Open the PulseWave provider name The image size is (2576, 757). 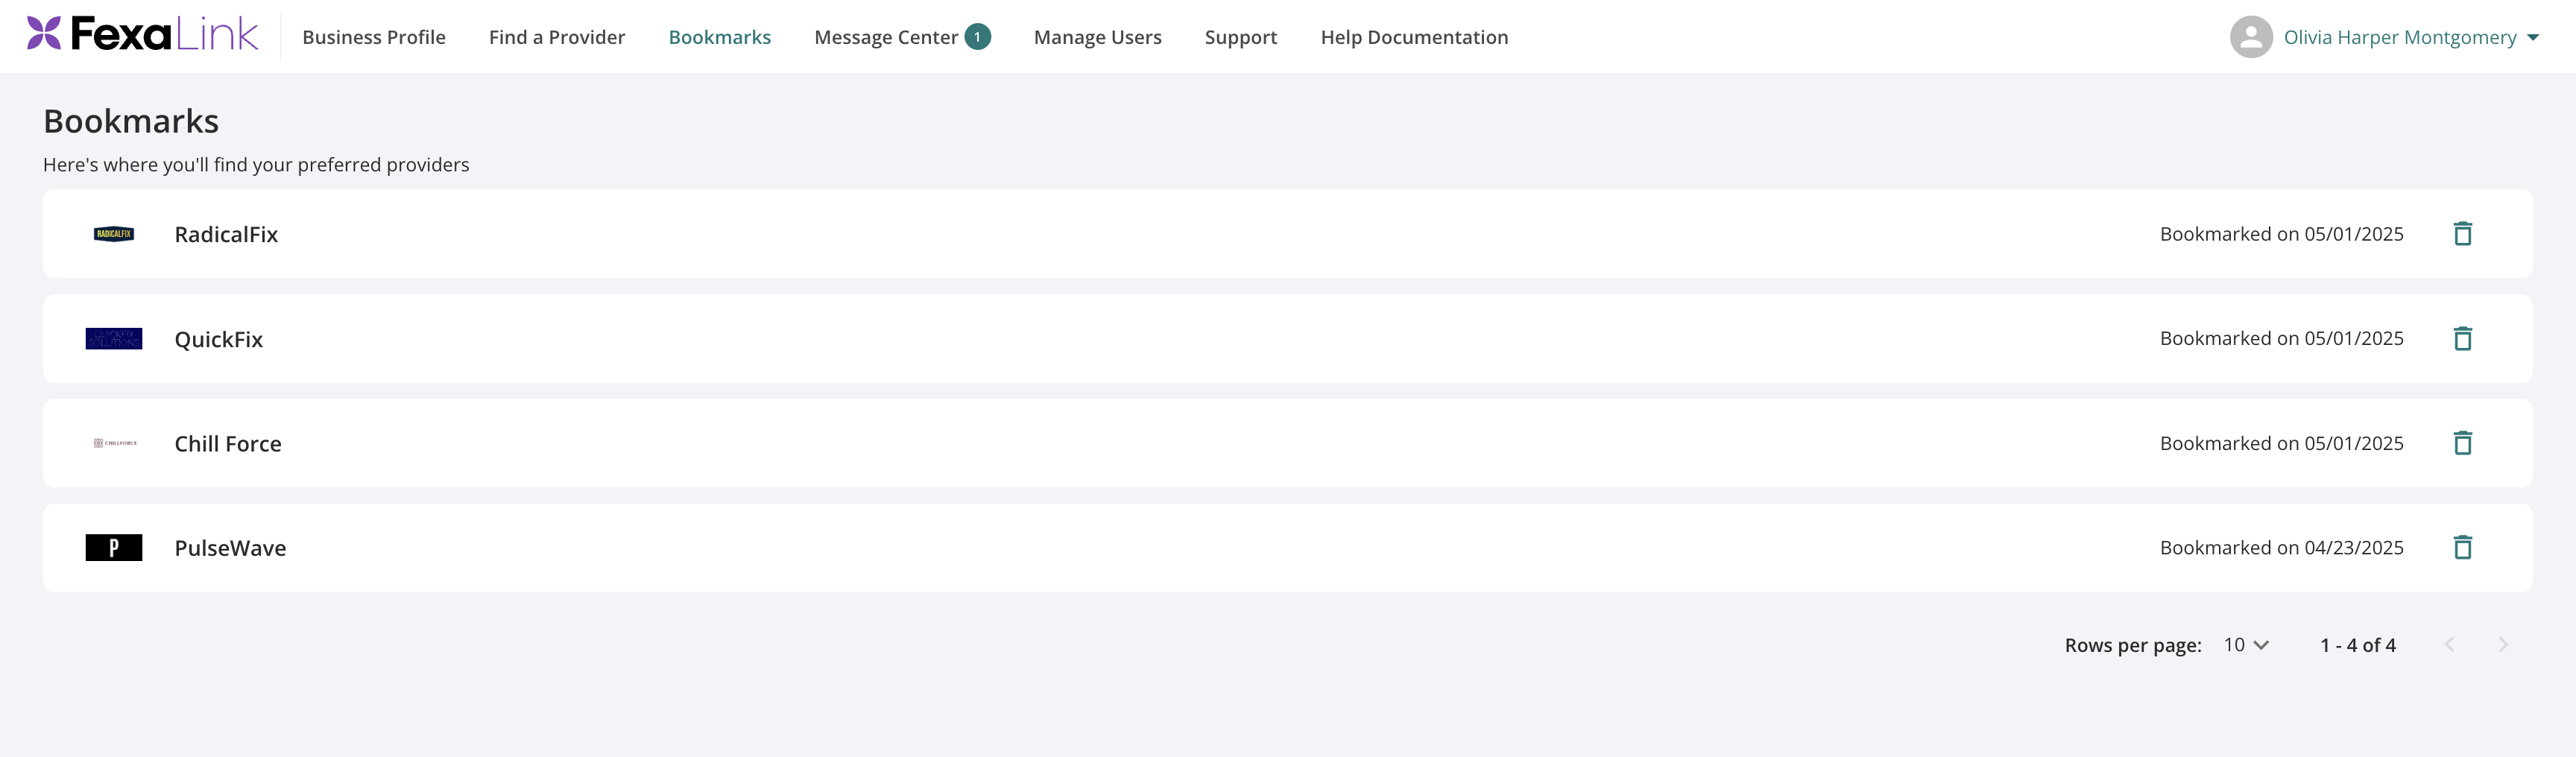click(230, 548)
